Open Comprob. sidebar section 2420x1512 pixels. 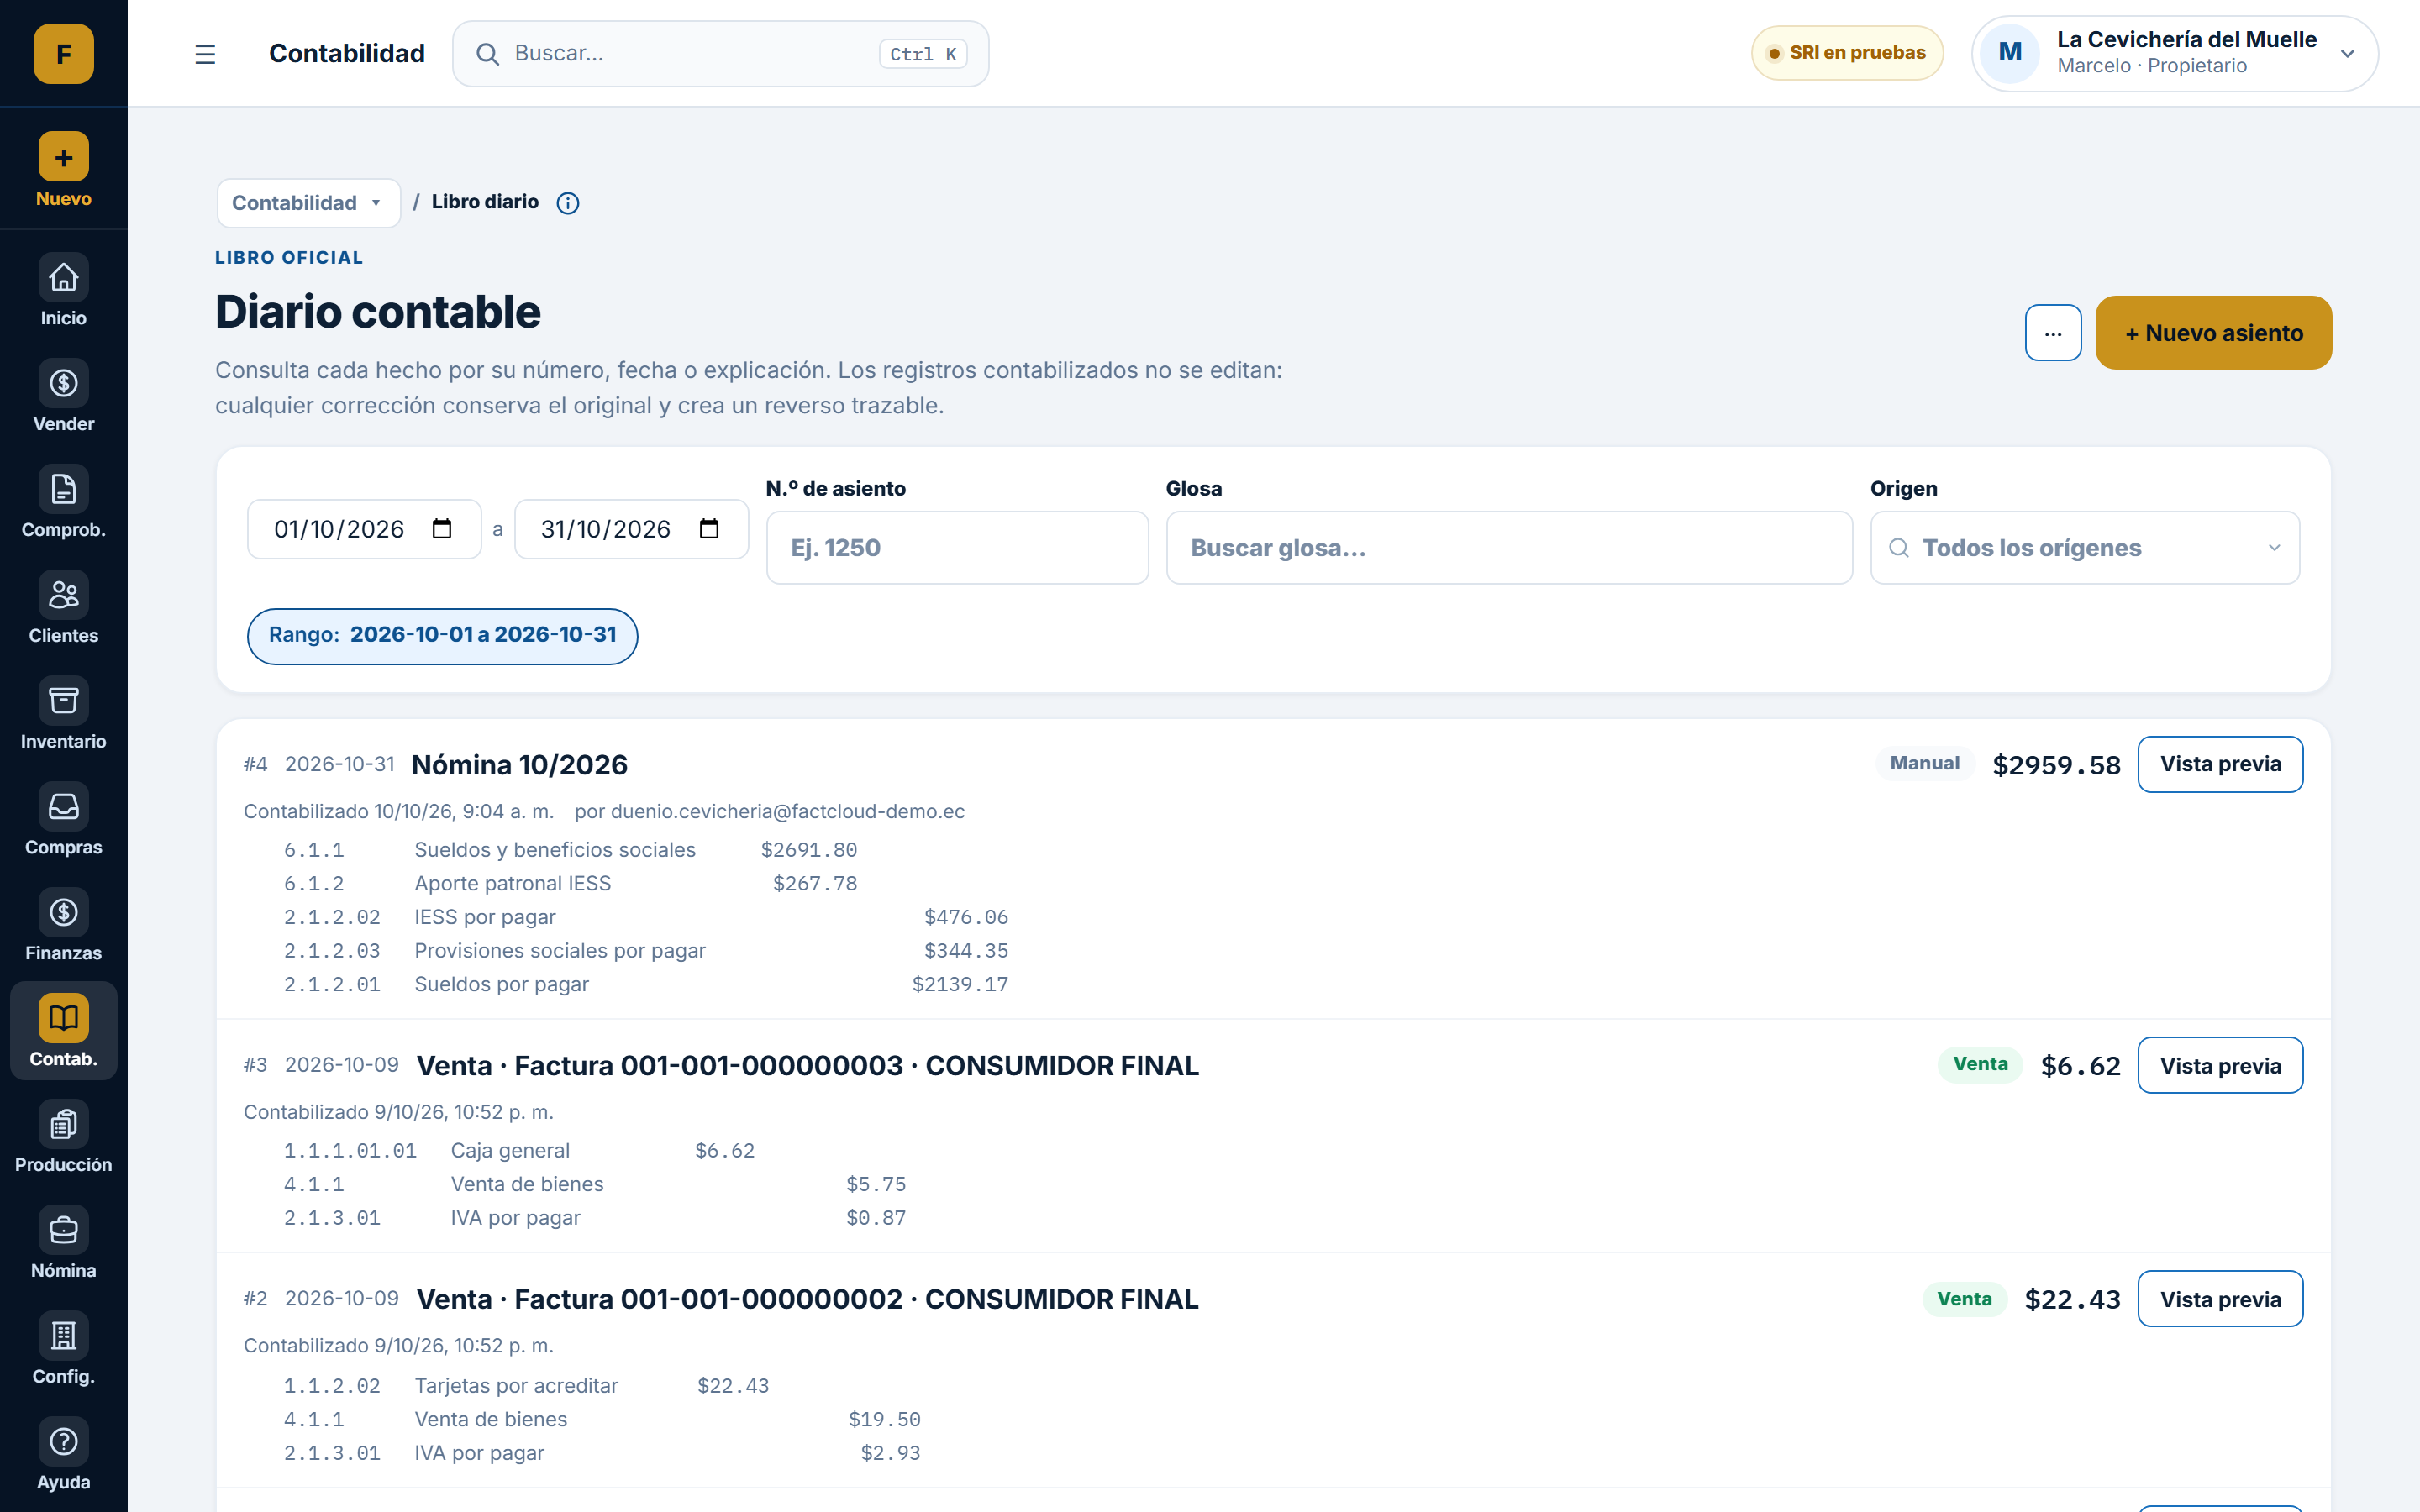[x=63, y=502]
